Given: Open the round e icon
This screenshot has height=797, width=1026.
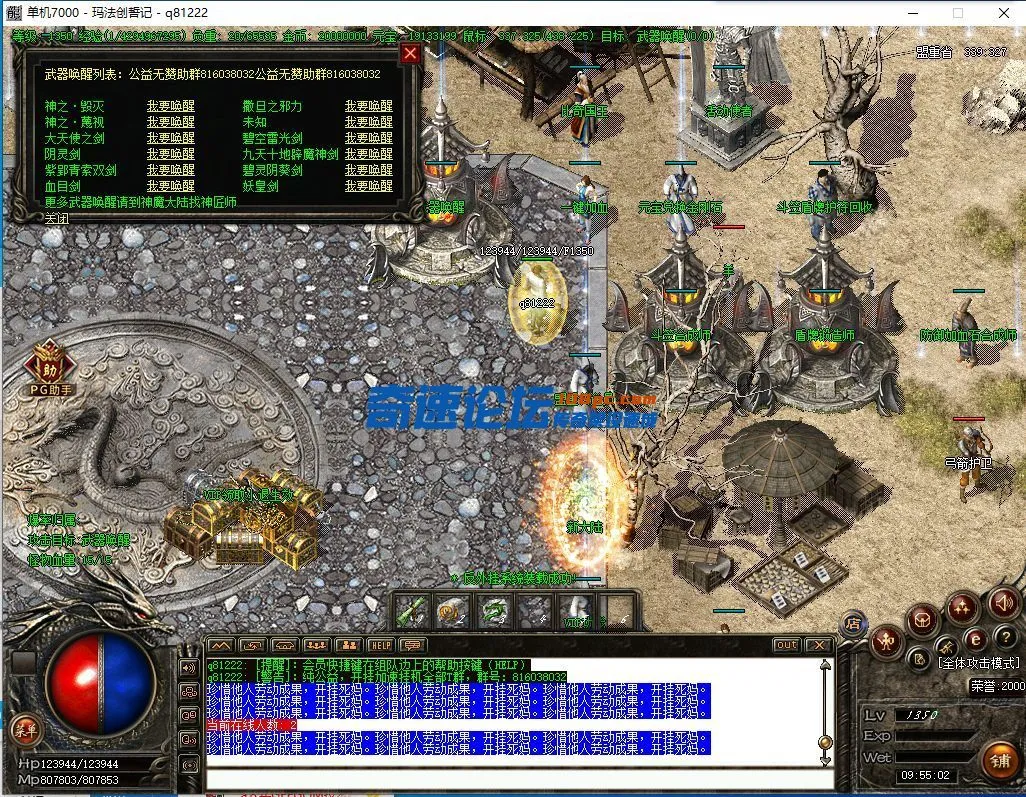Looking at the screenshot, I should (x=975, y=639).
